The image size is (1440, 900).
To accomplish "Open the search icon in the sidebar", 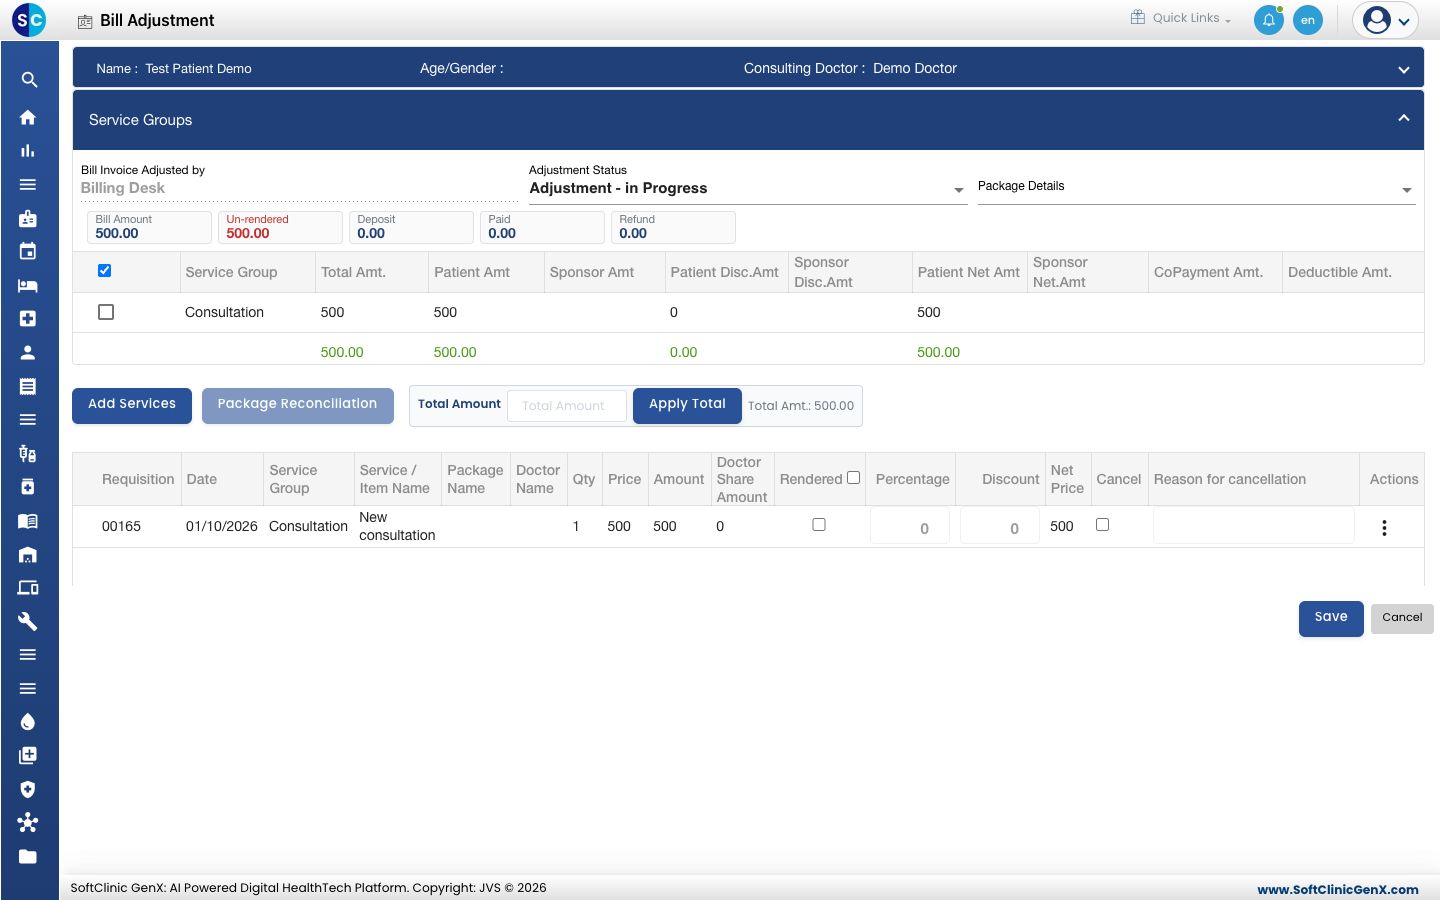I will point(29,80).
